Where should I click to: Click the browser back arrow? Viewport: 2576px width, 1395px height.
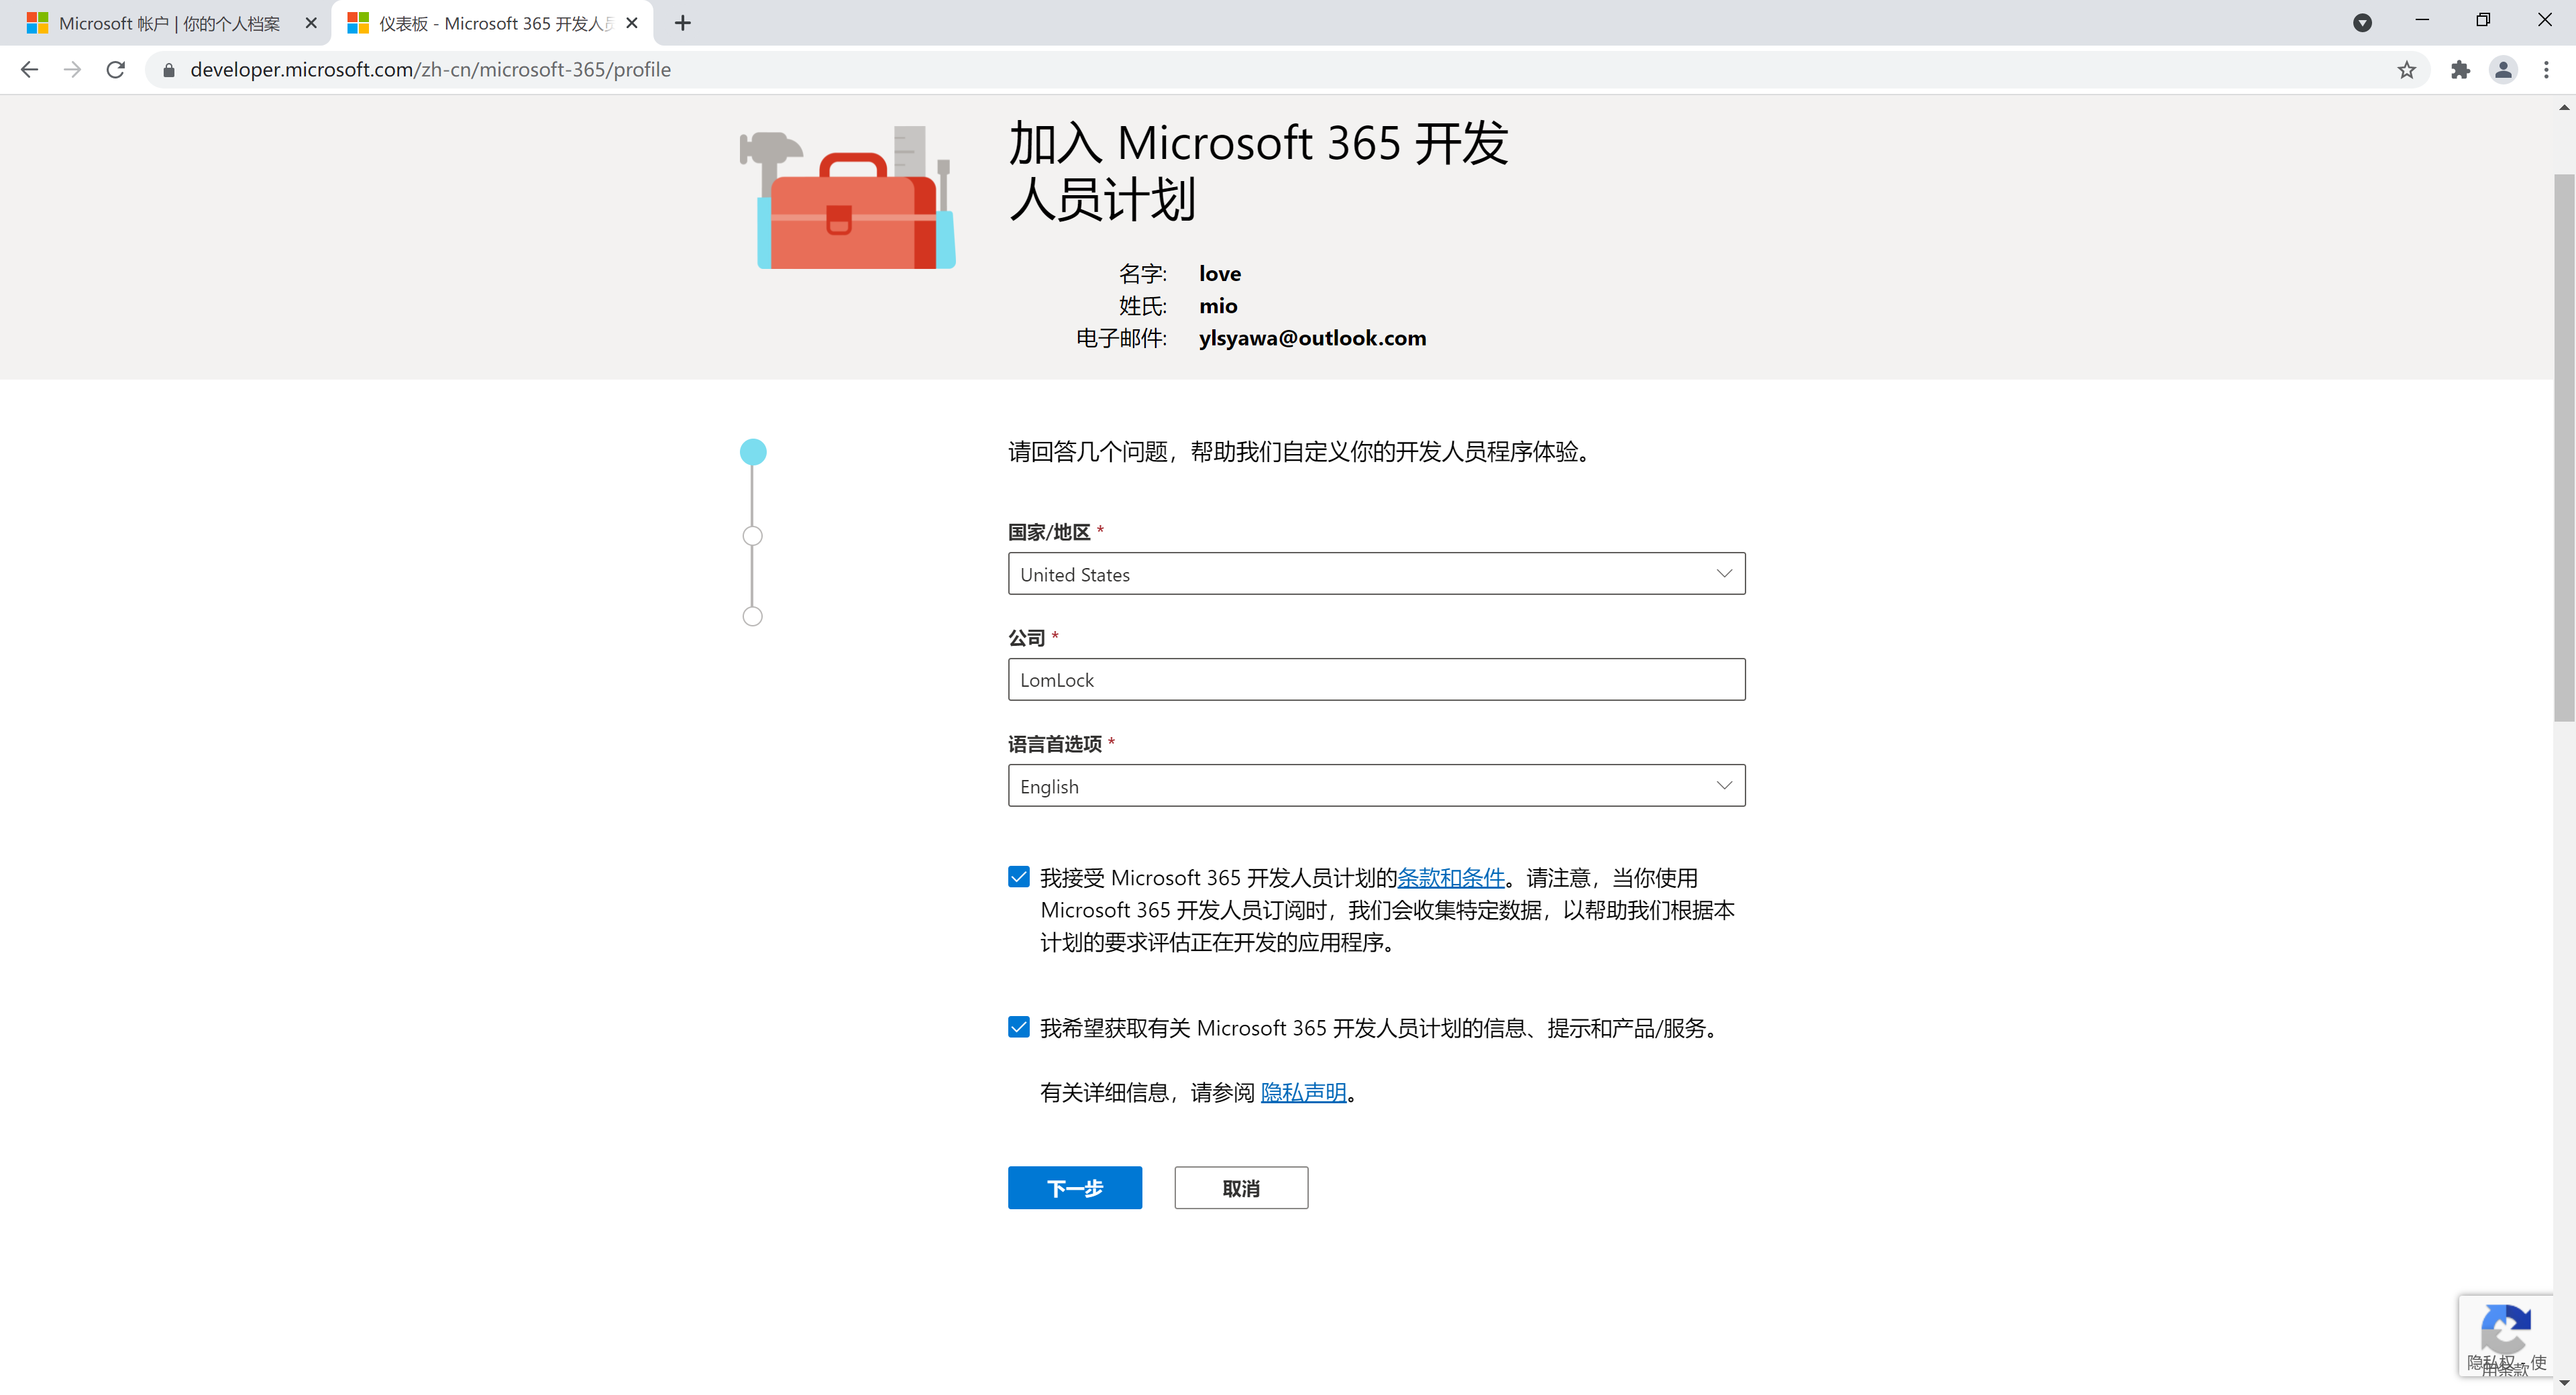point(29,69)
